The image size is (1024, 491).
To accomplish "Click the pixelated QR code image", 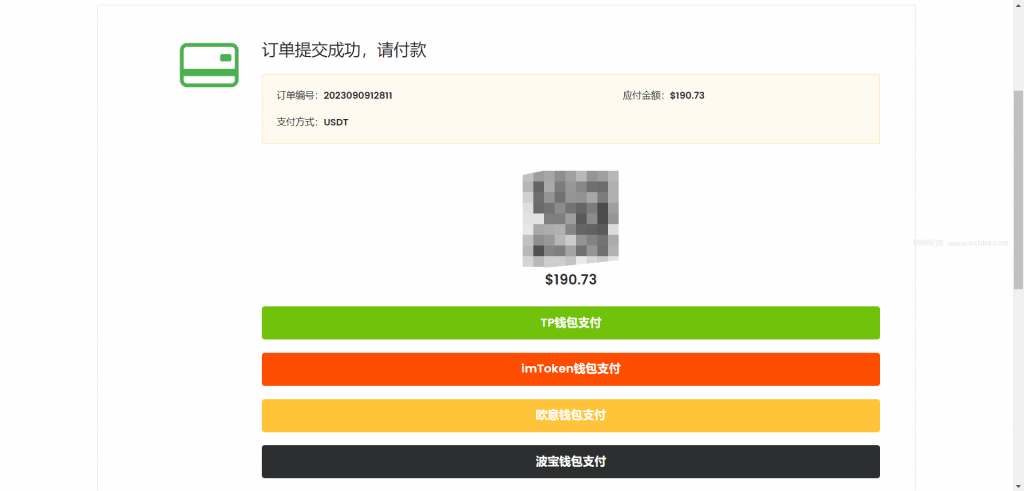I will pyautogui.click(x=571, y=219).
